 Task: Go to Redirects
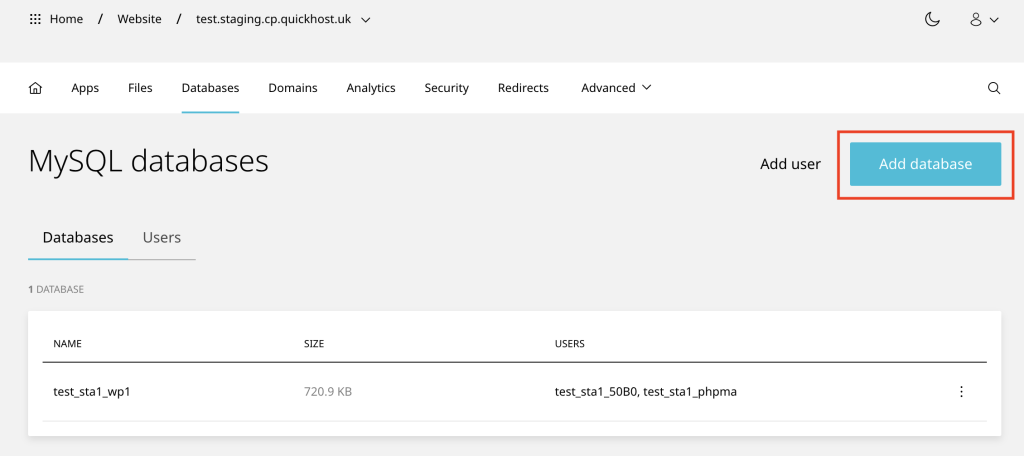click(523, 88)
